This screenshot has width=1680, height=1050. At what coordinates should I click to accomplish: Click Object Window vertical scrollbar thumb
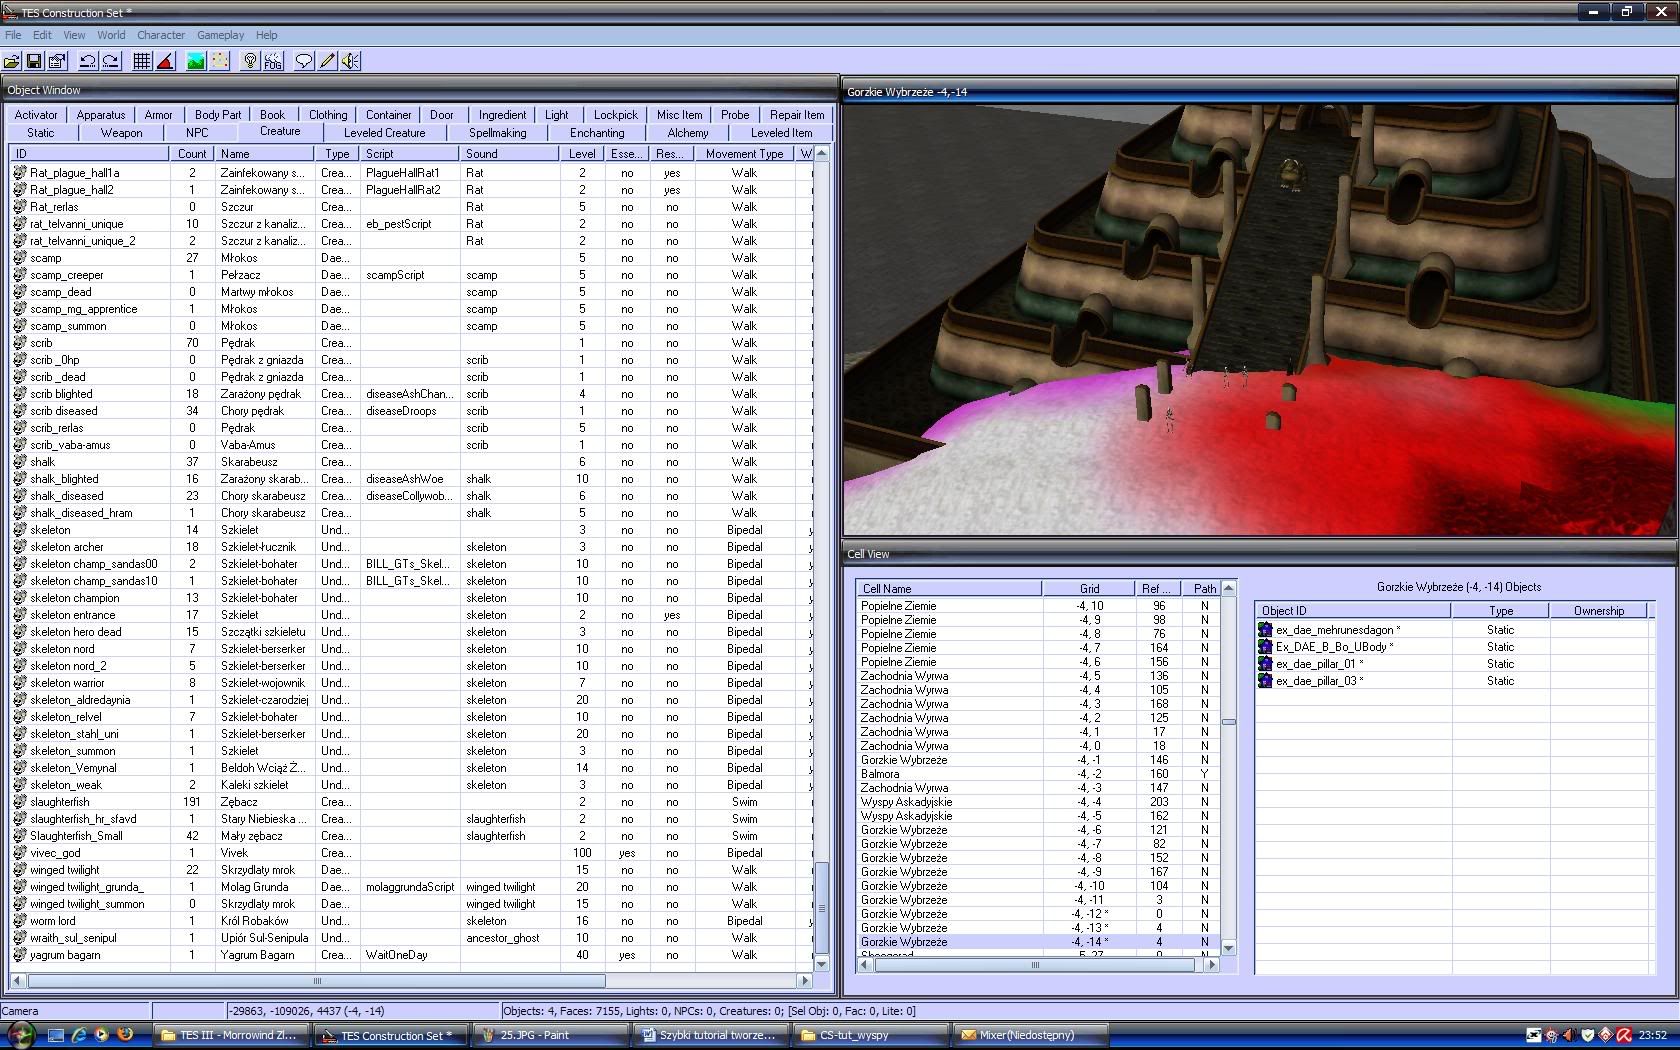pyautogui.click(x=822, y=908)
